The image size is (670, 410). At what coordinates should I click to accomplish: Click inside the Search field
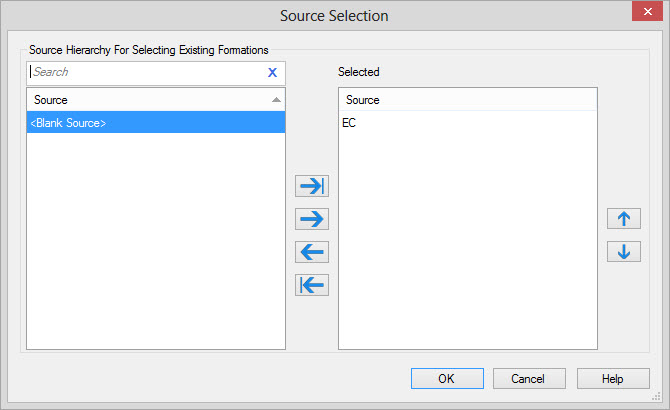pyautogui.click(x=145, y=72)
